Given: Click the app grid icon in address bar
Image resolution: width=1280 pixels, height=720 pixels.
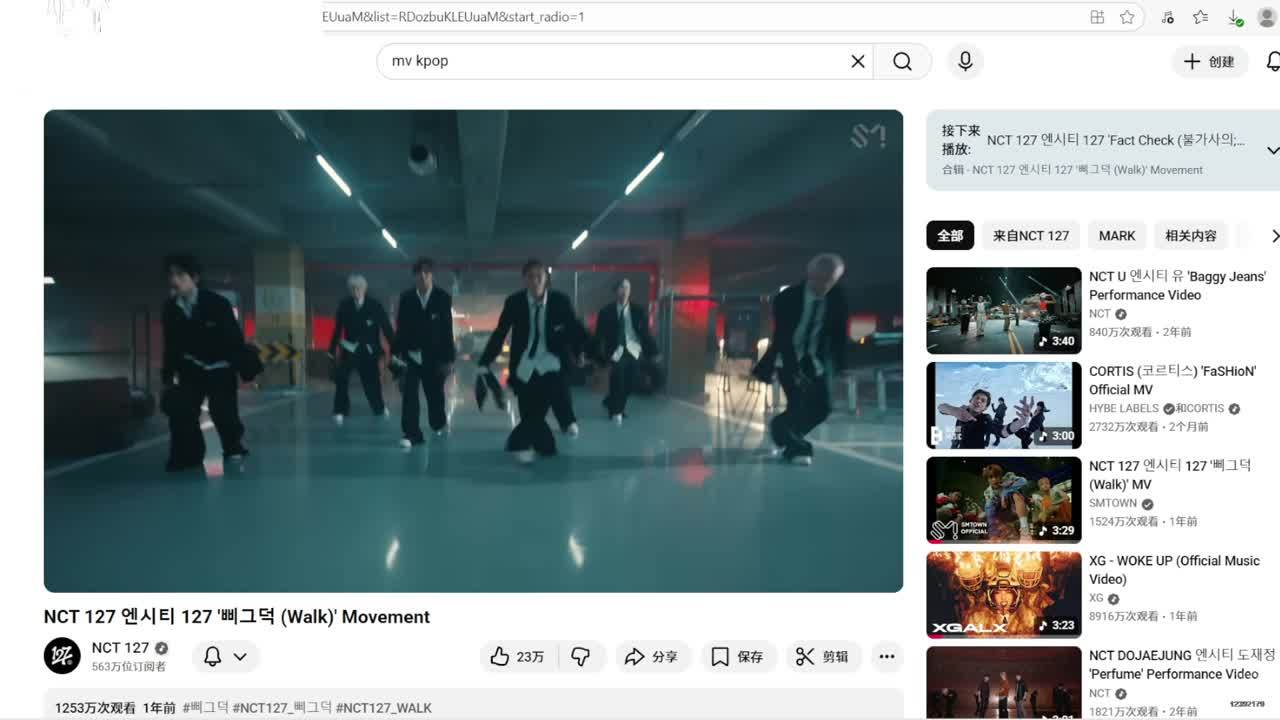Looking at the screenshot, I should (1097, 17).
